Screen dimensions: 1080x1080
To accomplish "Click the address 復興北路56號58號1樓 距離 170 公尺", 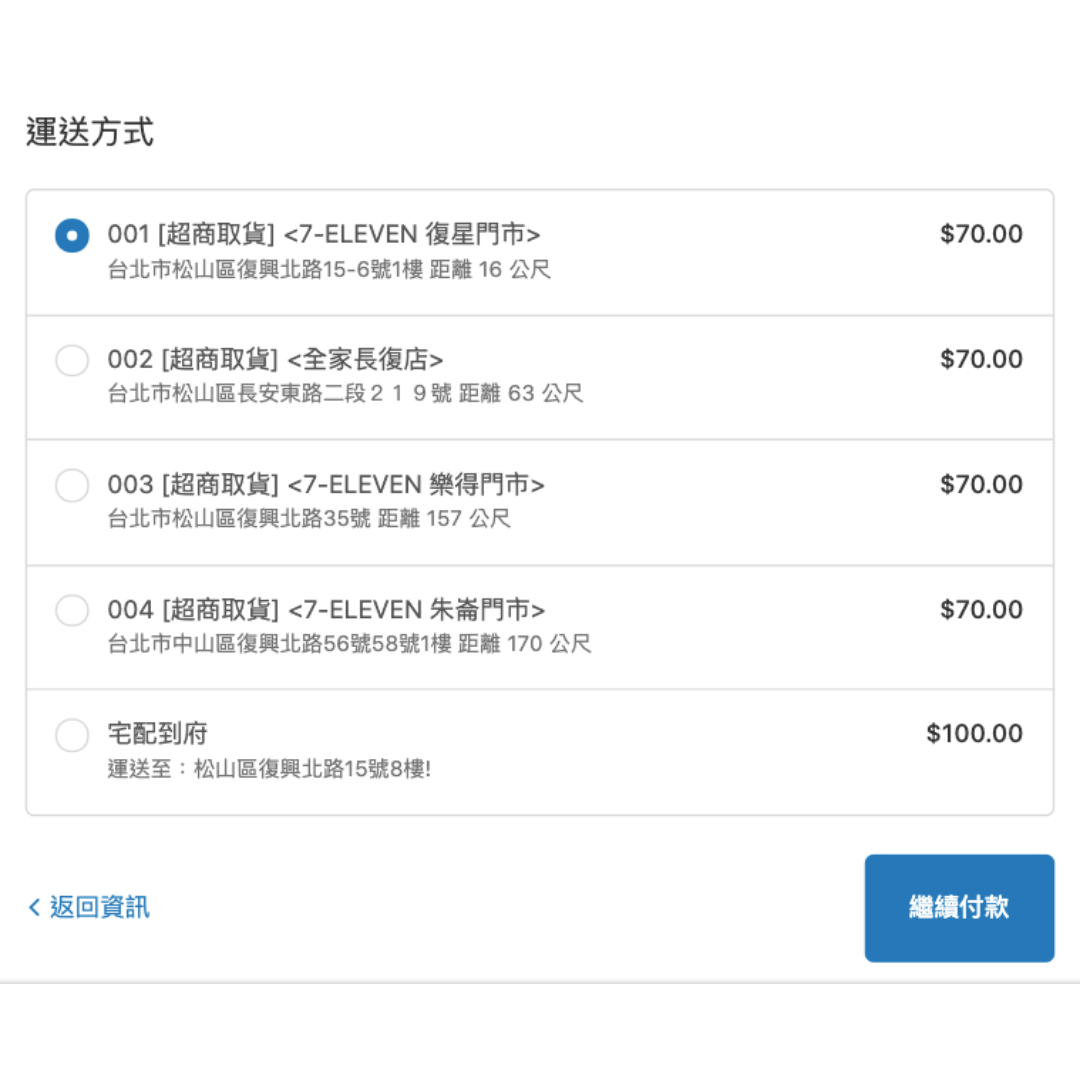I will coord(349,644).
